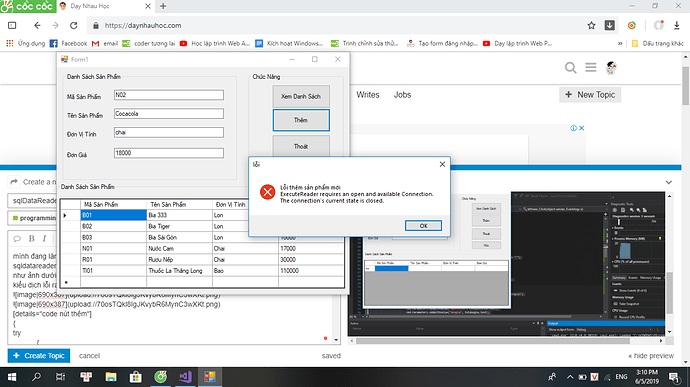Expand the hidden bookmarks chevron
This screenshot has width=690, height=387.
[620, 44]
